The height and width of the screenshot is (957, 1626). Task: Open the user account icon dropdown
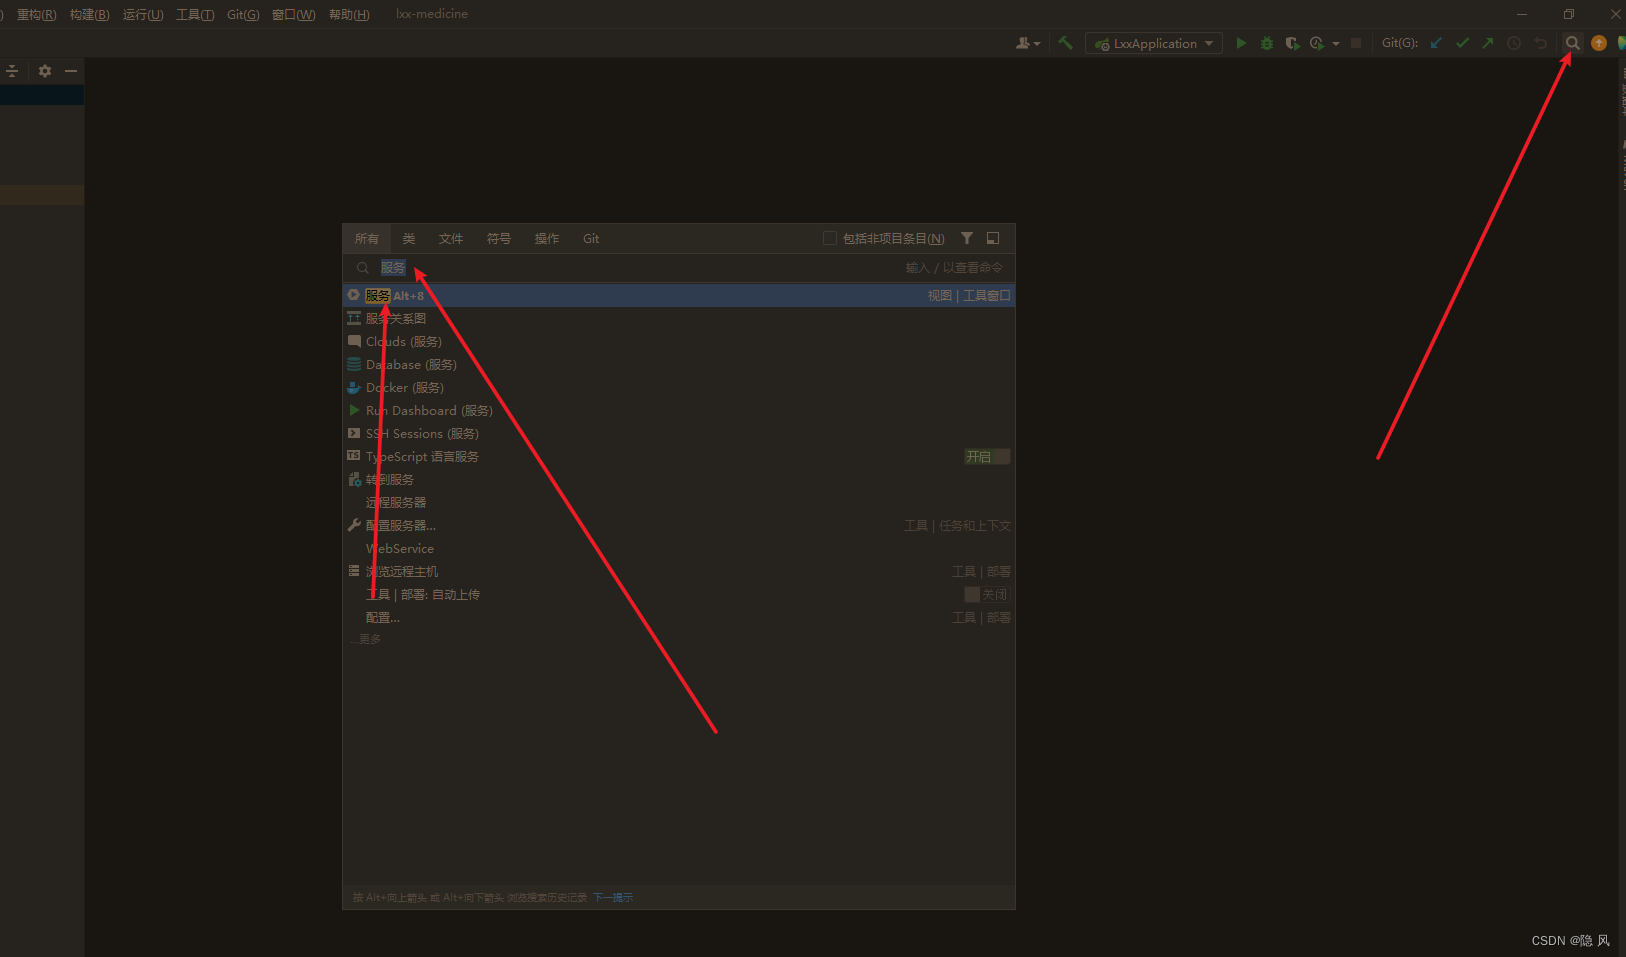pyautogui.click(x=1028, y=43)
